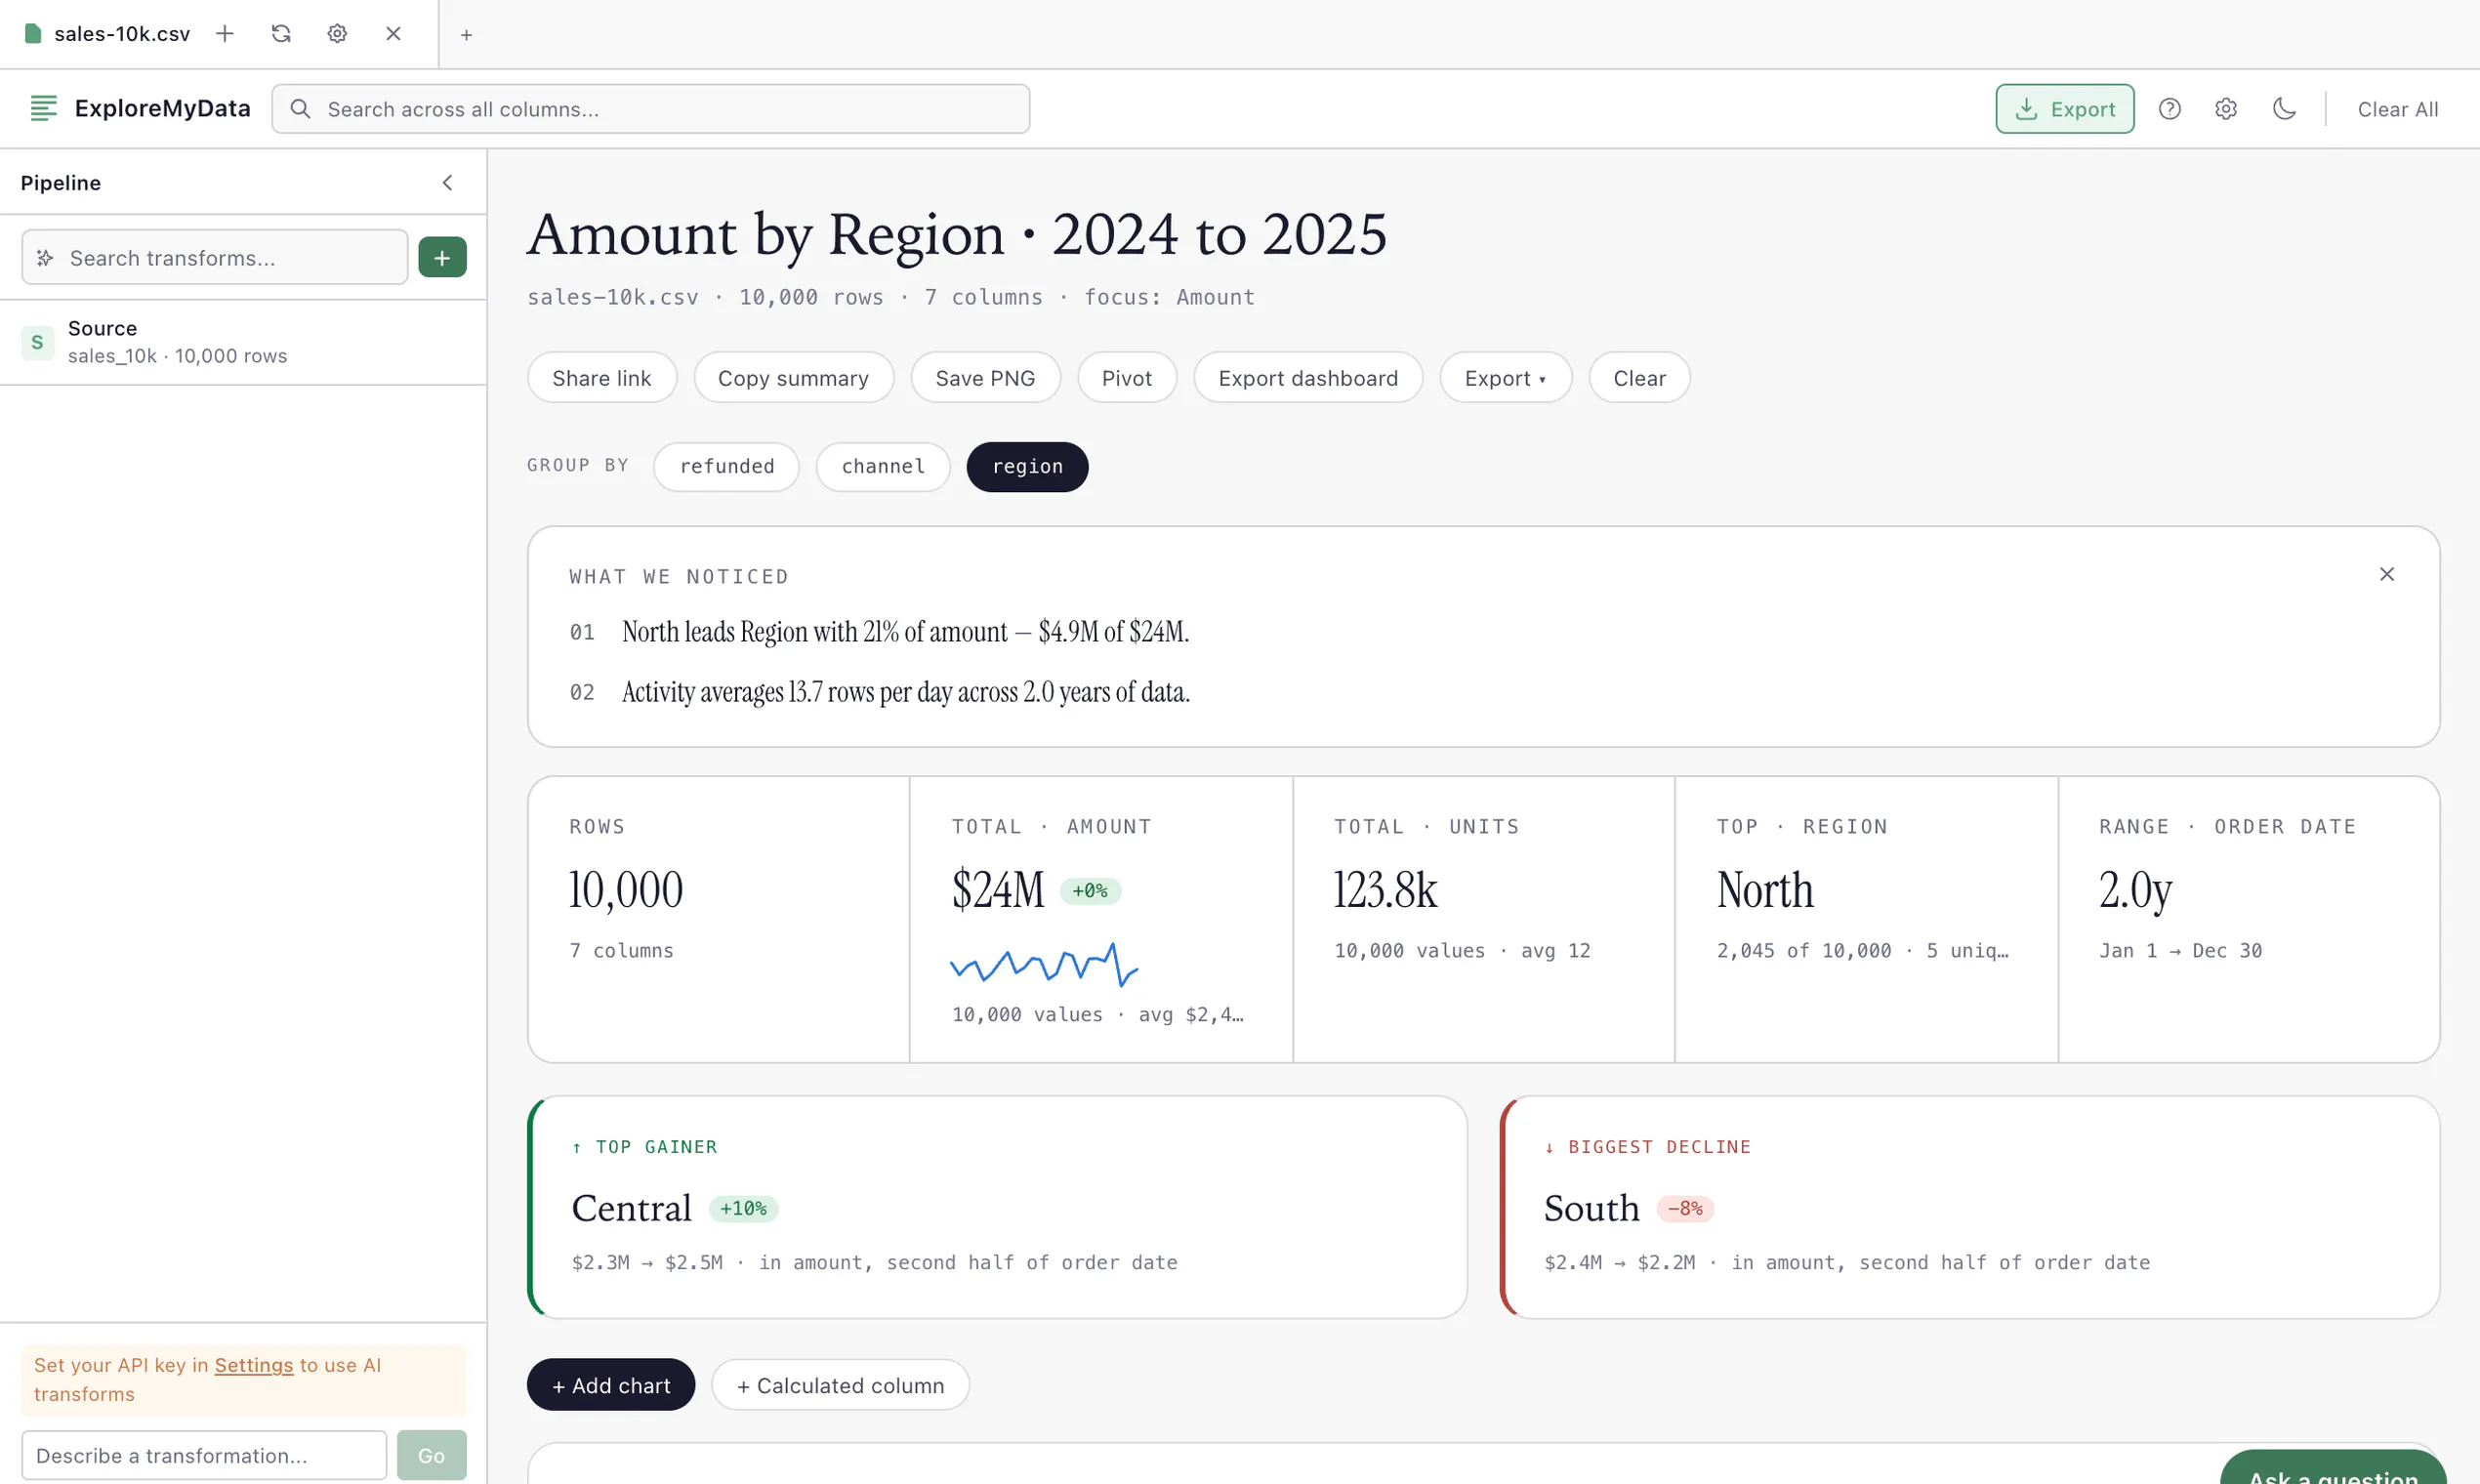Open the Export dropdown in dashboard actions
Image resolution: width=2480 pixels, height=1484 pixels.
[1505, 377]
